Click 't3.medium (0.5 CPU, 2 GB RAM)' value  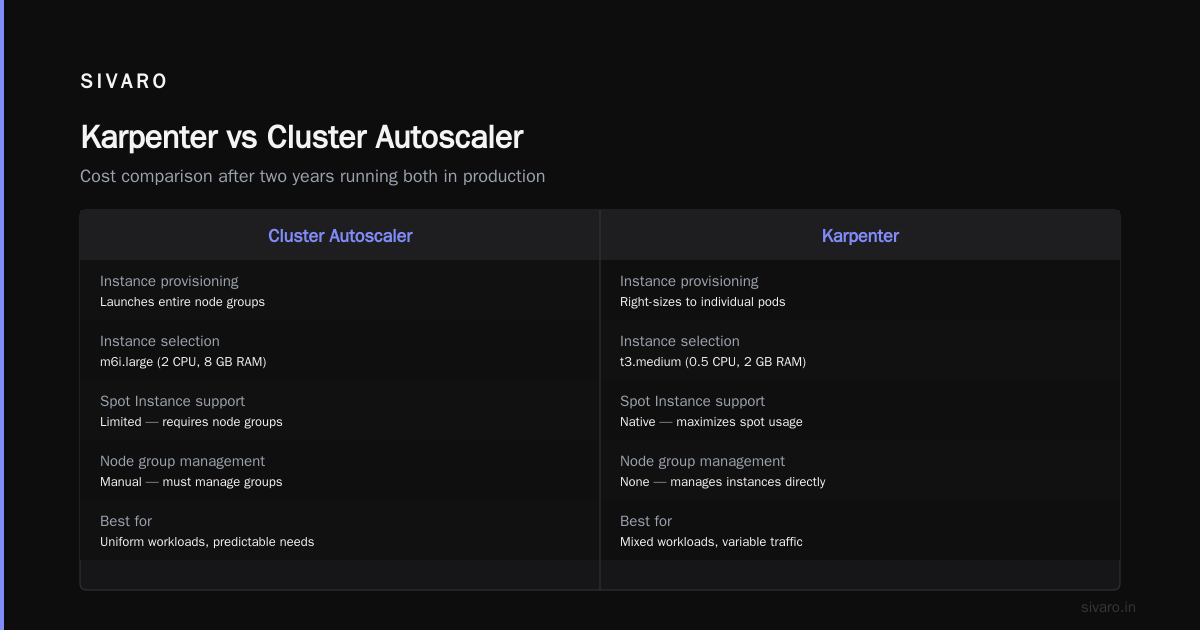pos(713,362)
